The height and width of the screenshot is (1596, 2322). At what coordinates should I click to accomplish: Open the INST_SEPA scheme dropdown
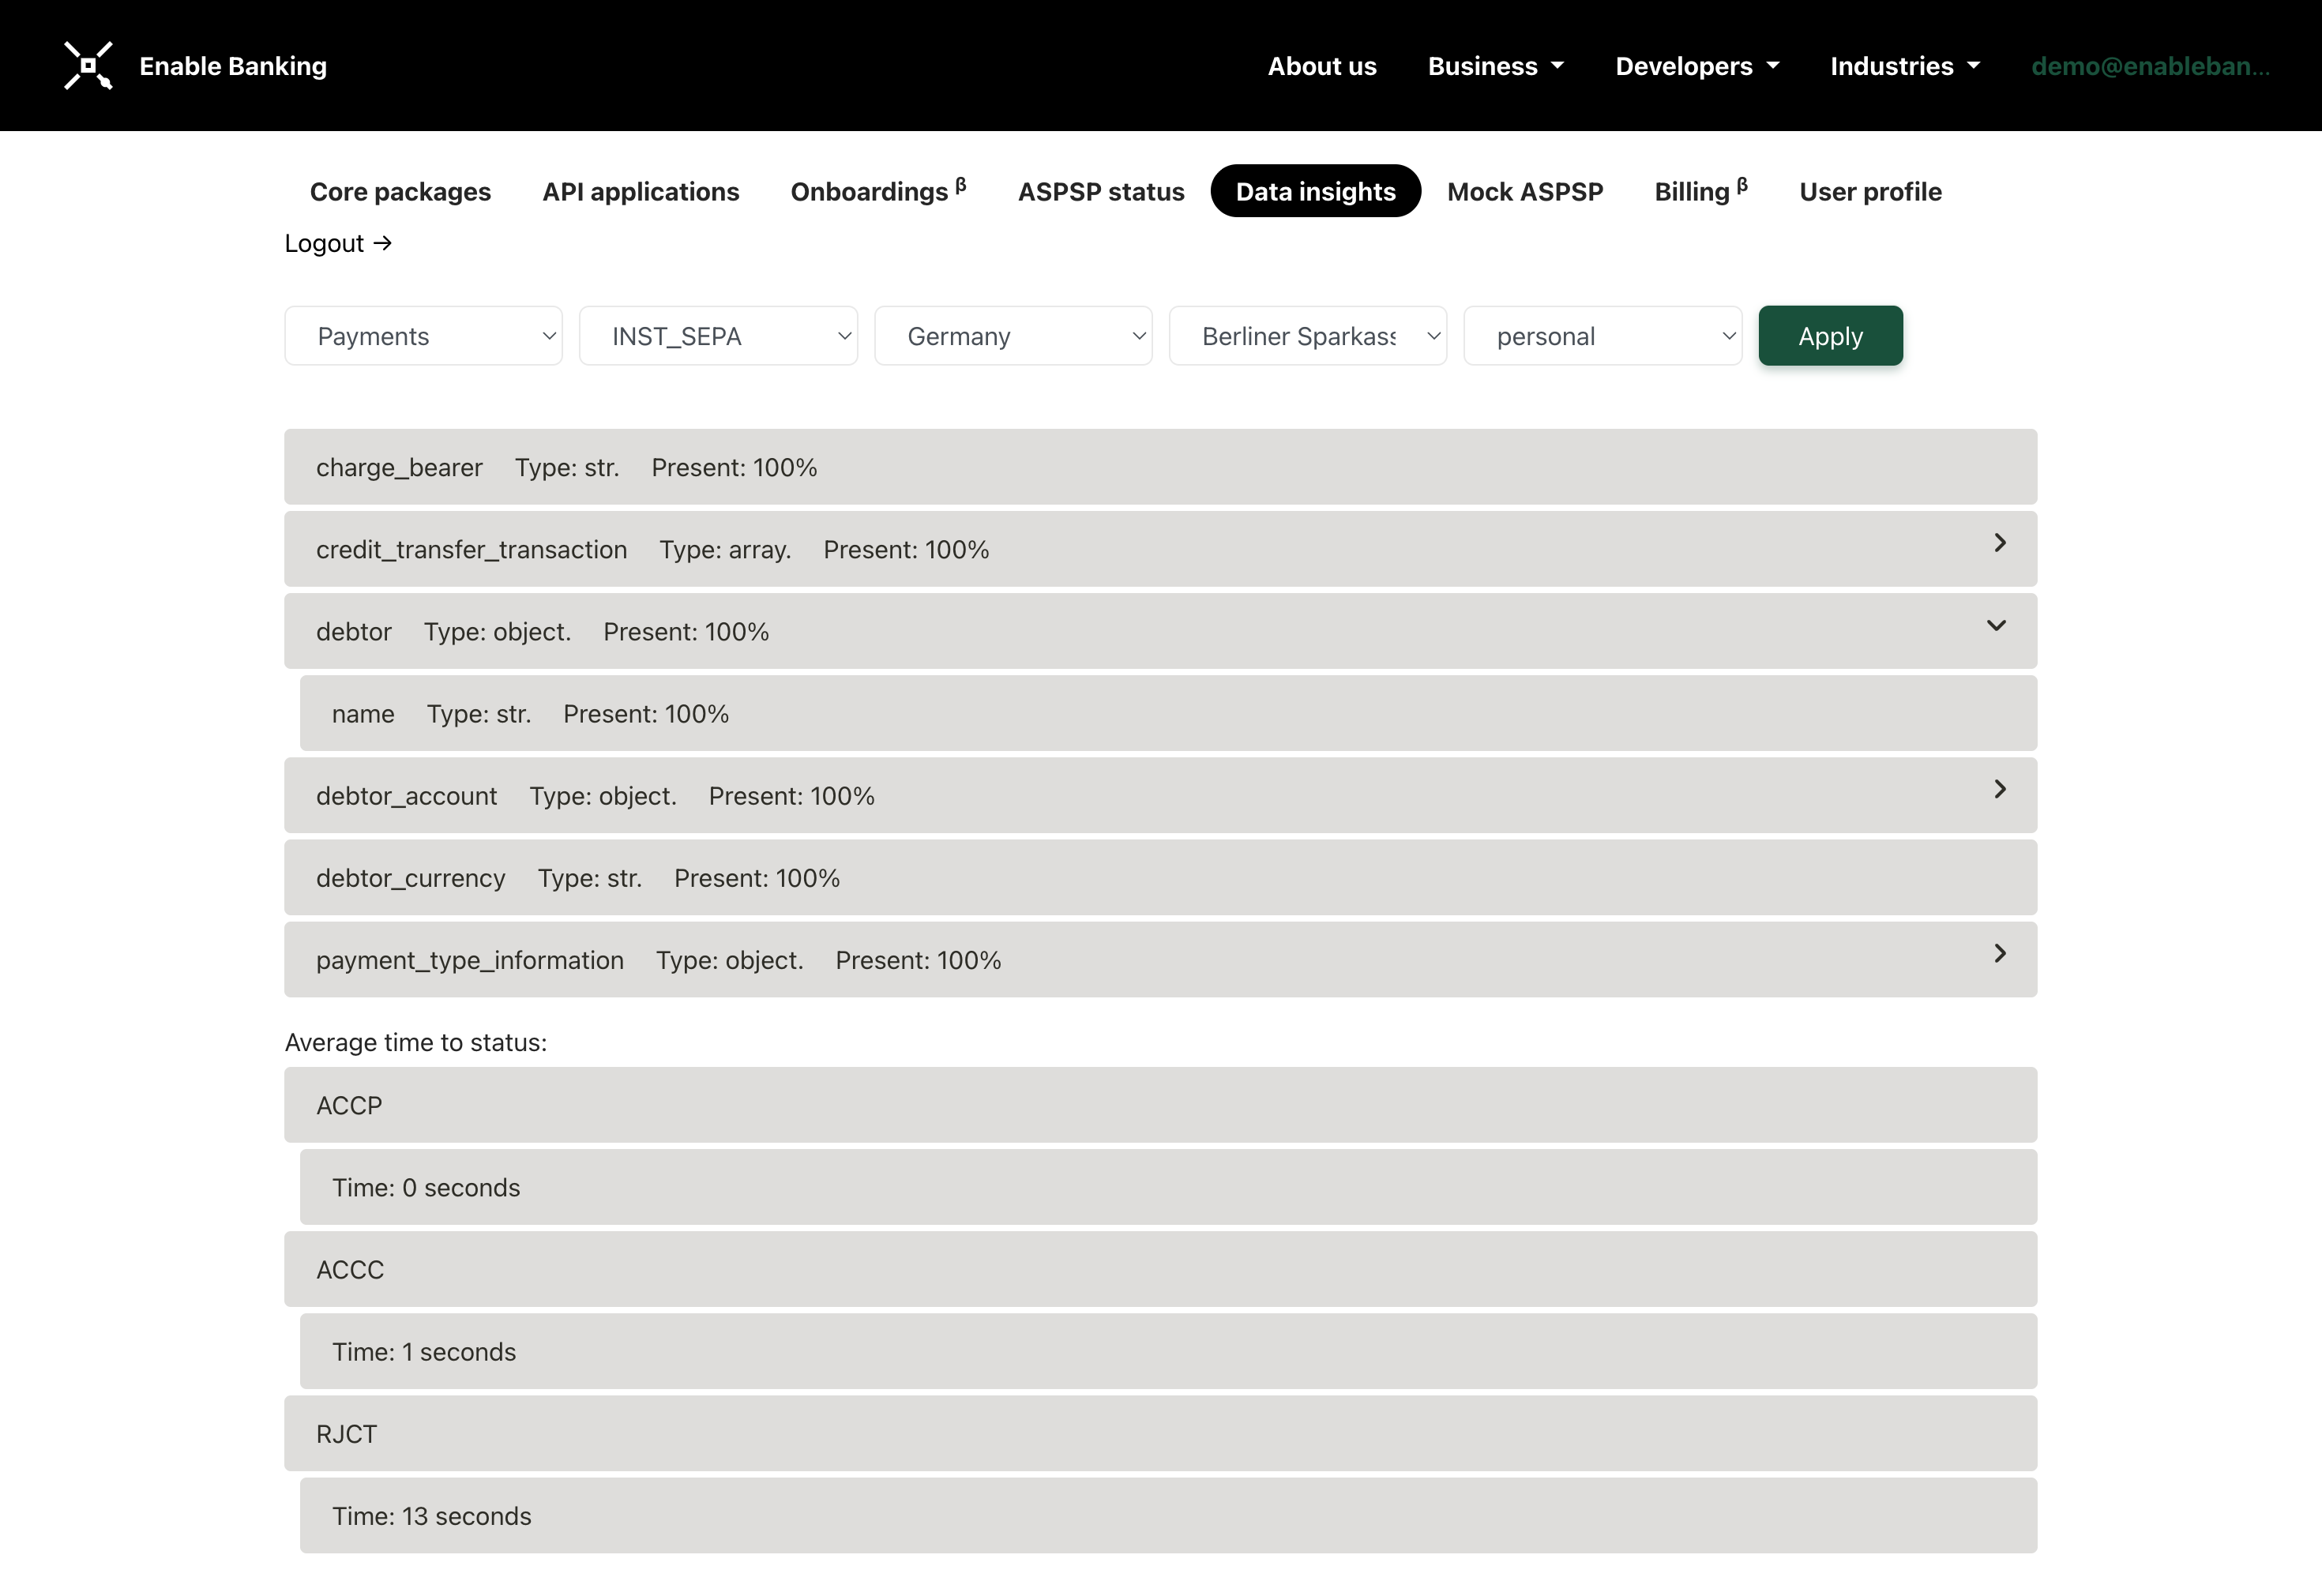tap(718, 336)
